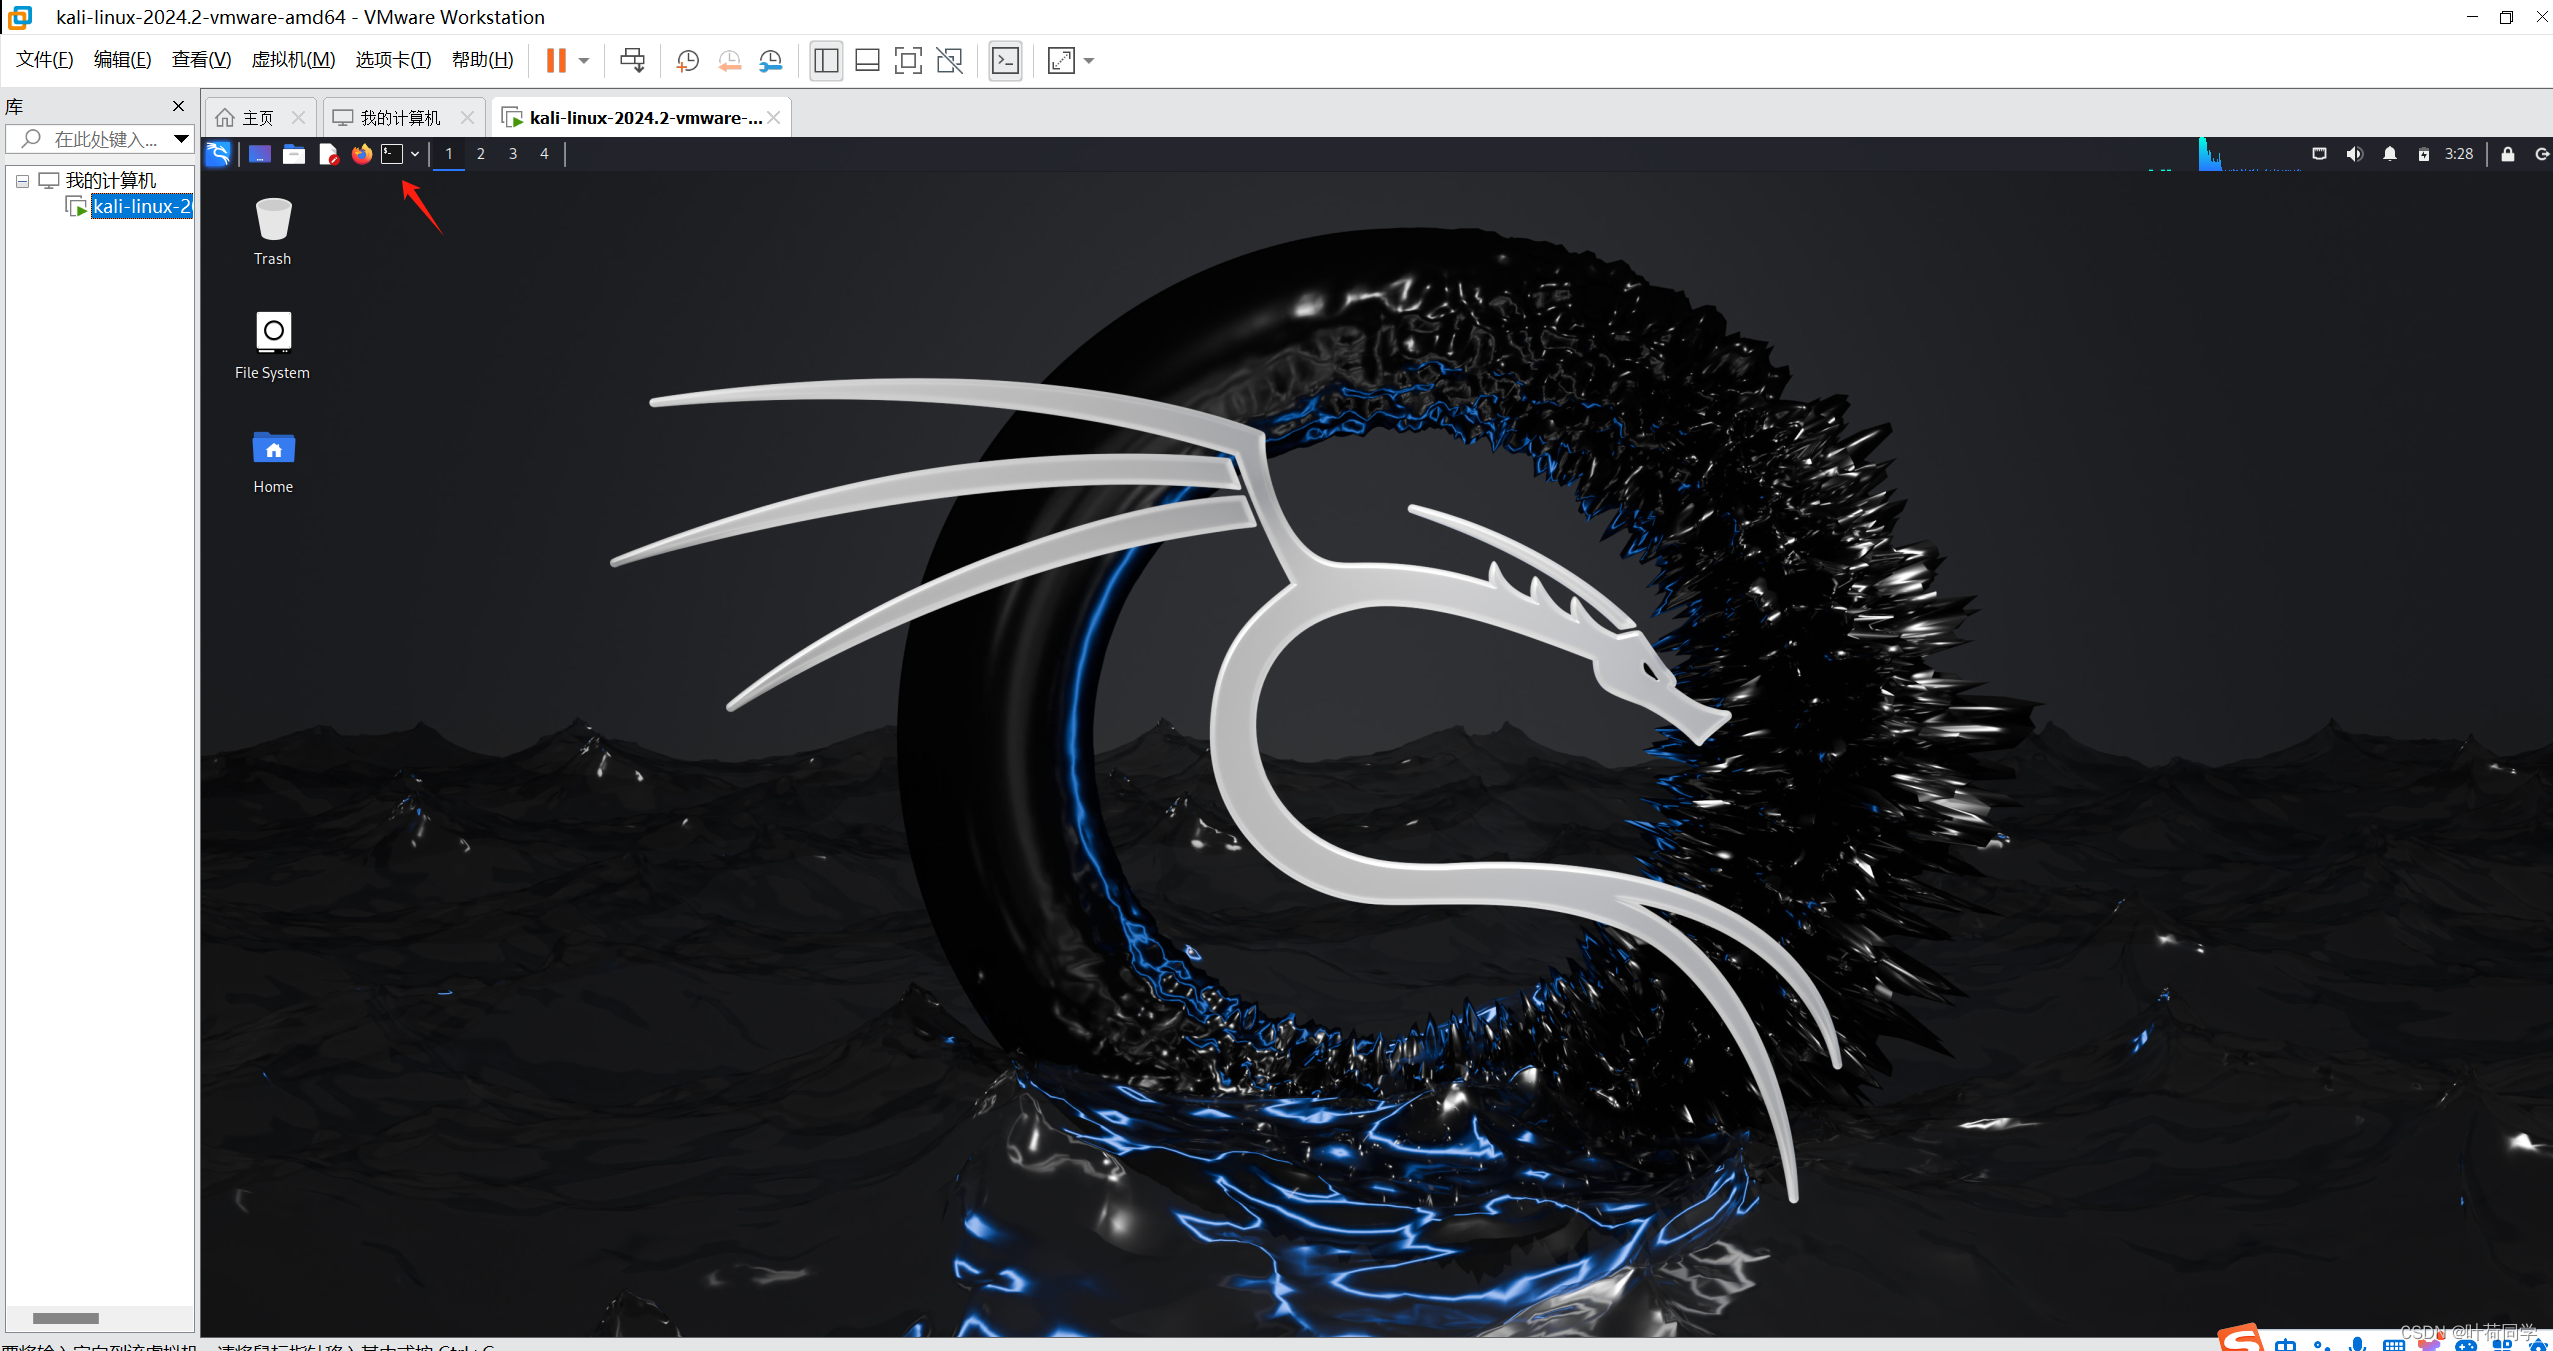Revert to snapshot using the orange-arrow clock icon

point(730,61)
